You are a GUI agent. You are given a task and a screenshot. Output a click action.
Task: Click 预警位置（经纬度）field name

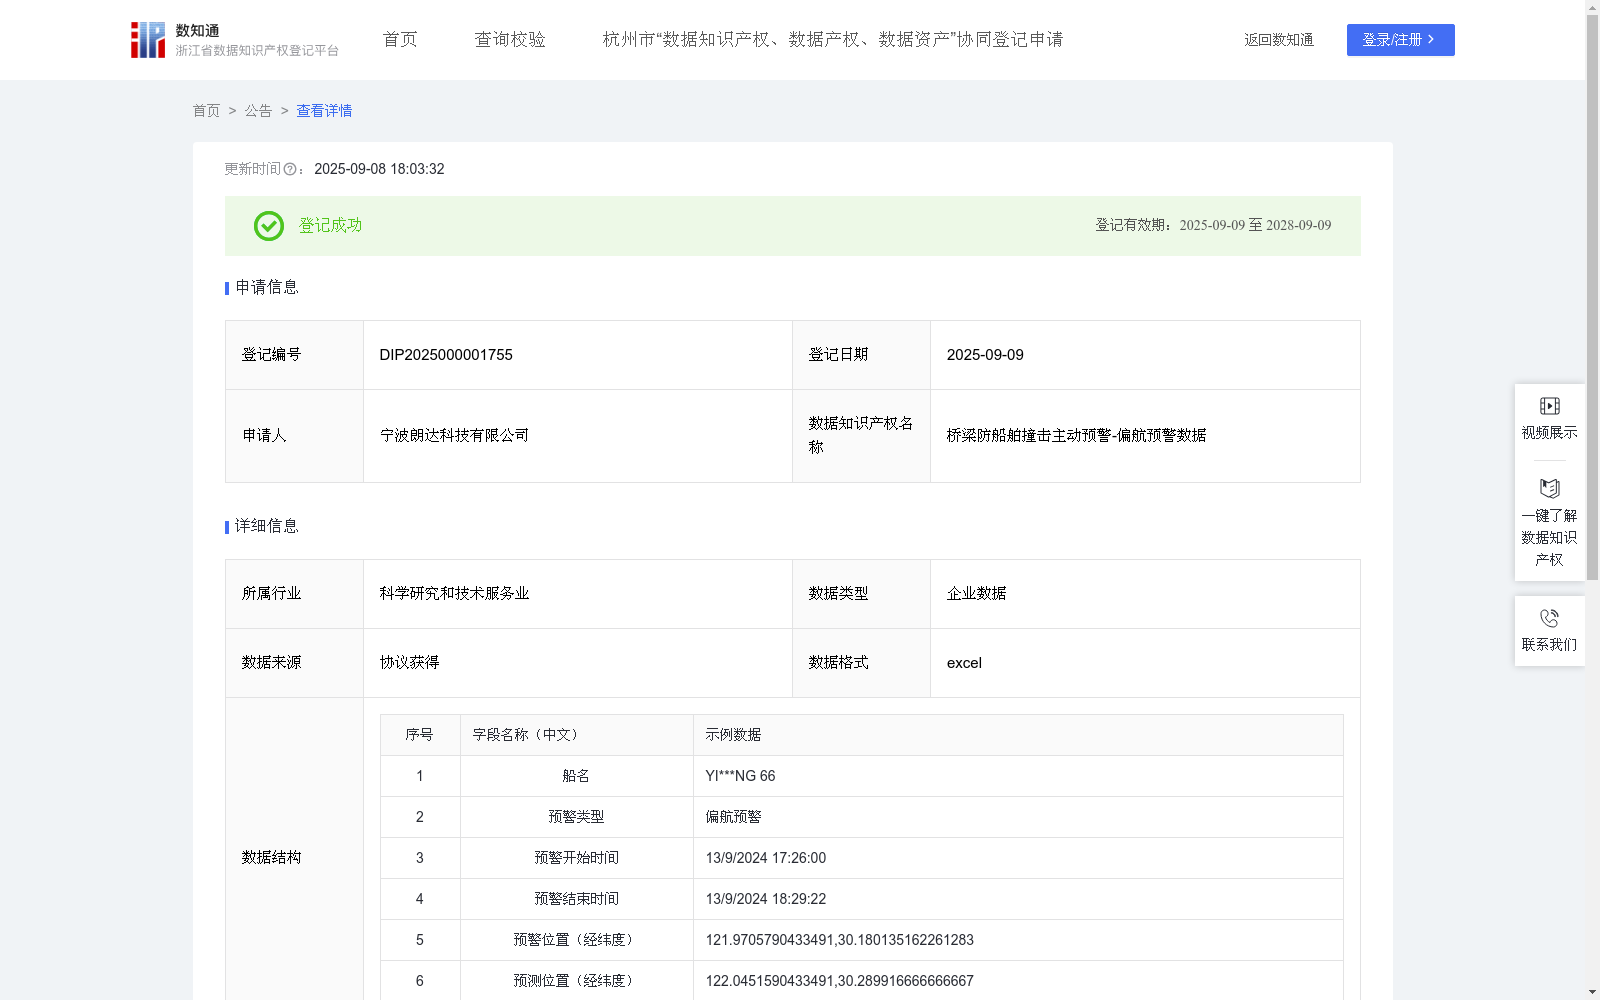576,940
